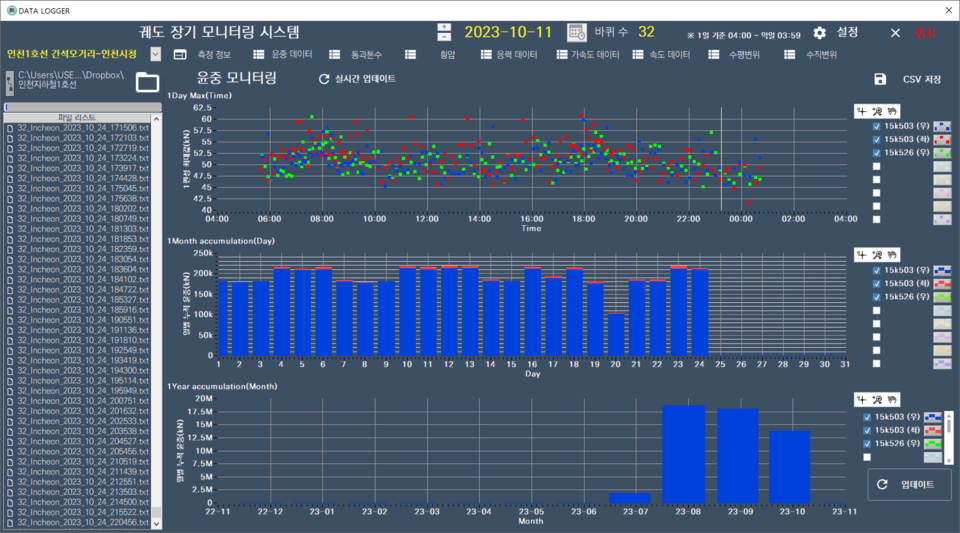960x533 pixels.
Task: Open 횡압 view
Action: click(448, 54)
